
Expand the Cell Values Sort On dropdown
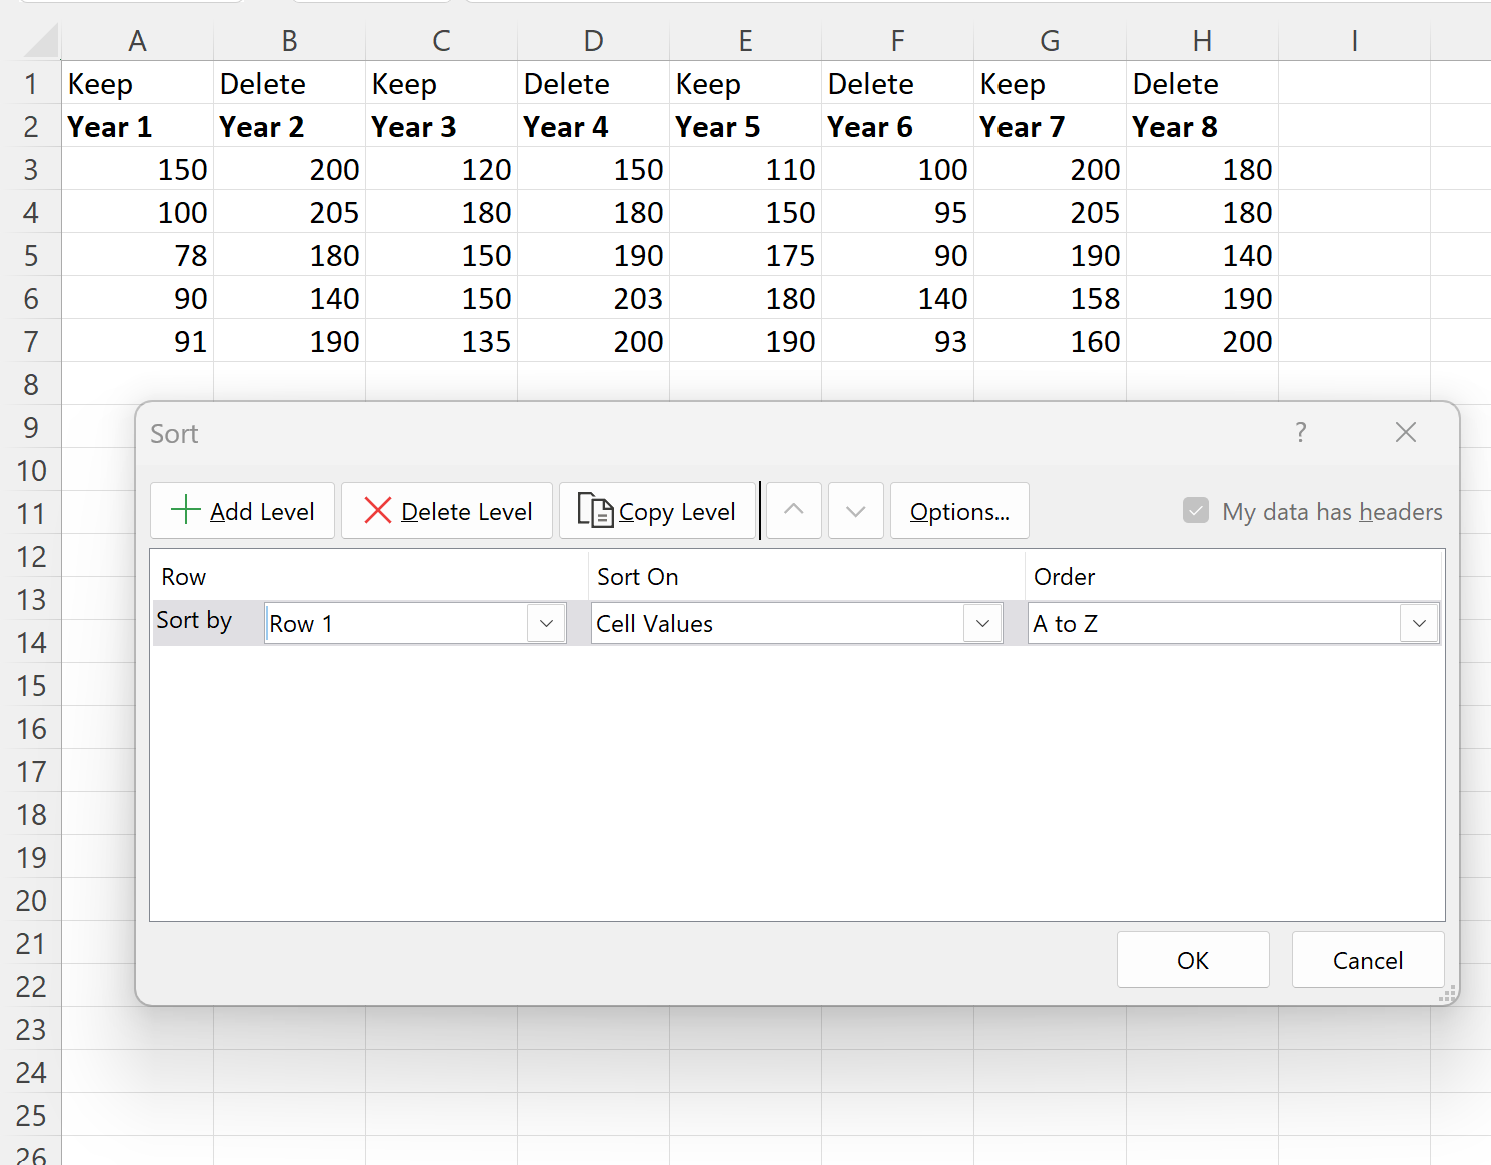981,622
